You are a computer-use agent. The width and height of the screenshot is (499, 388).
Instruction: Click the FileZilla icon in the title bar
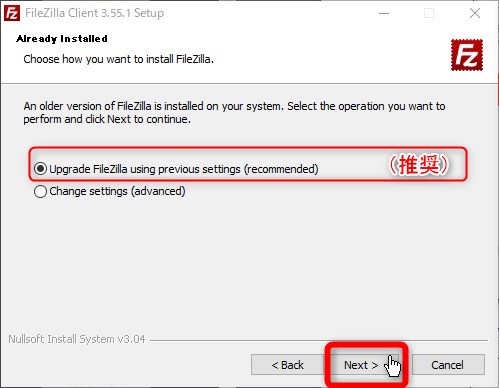tap(12, 13)
